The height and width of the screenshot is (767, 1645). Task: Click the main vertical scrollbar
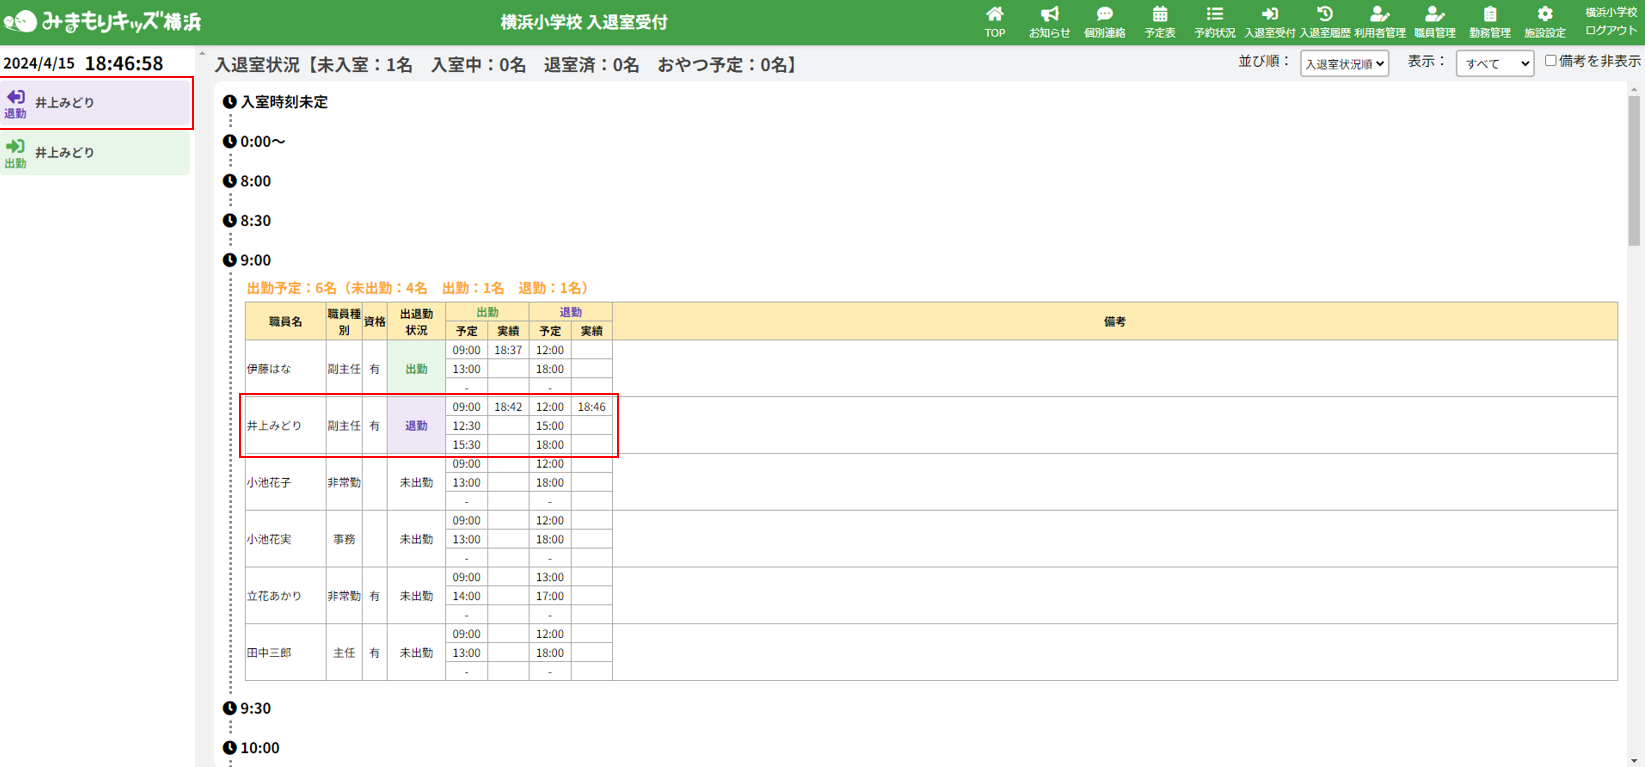(1634, 170)
